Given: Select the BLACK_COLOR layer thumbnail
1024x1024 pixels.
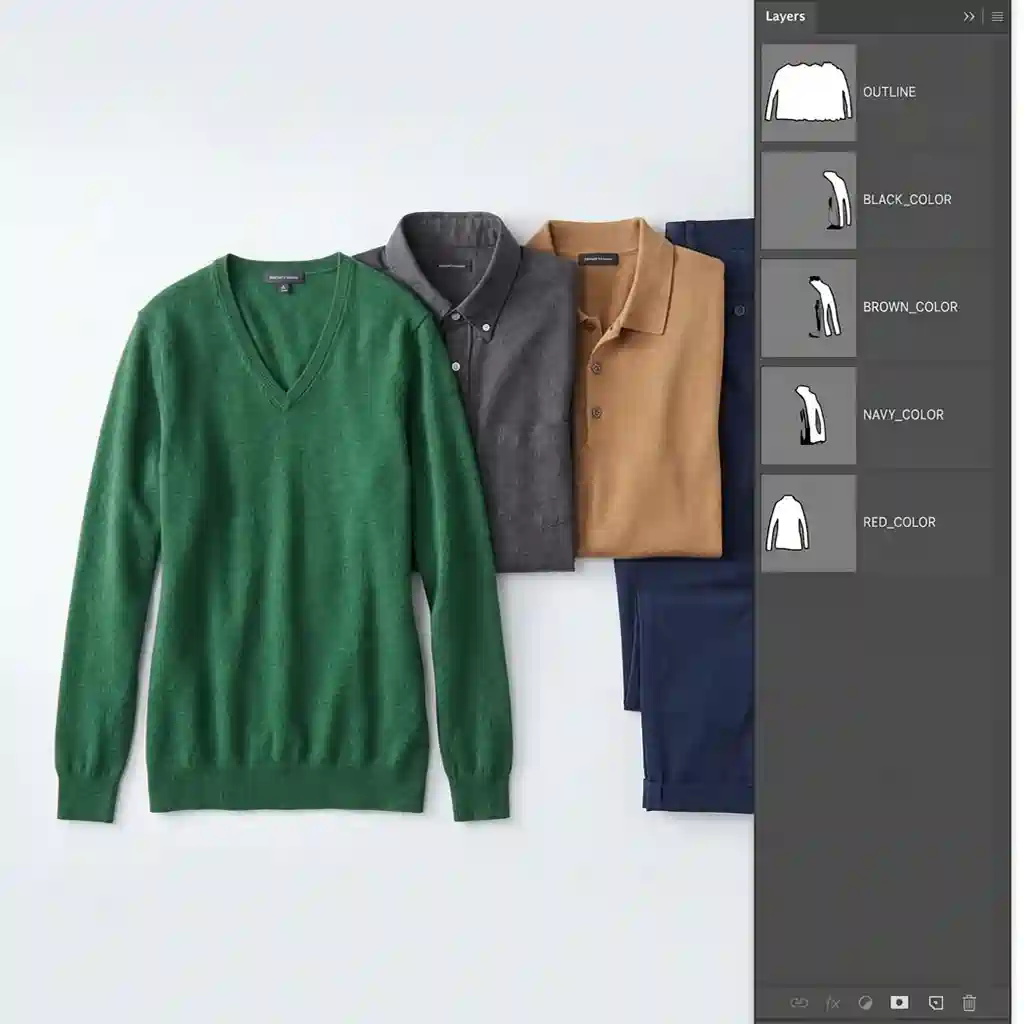Looking at the screenshot, I should pyautogui.click(x=808, y=200).
